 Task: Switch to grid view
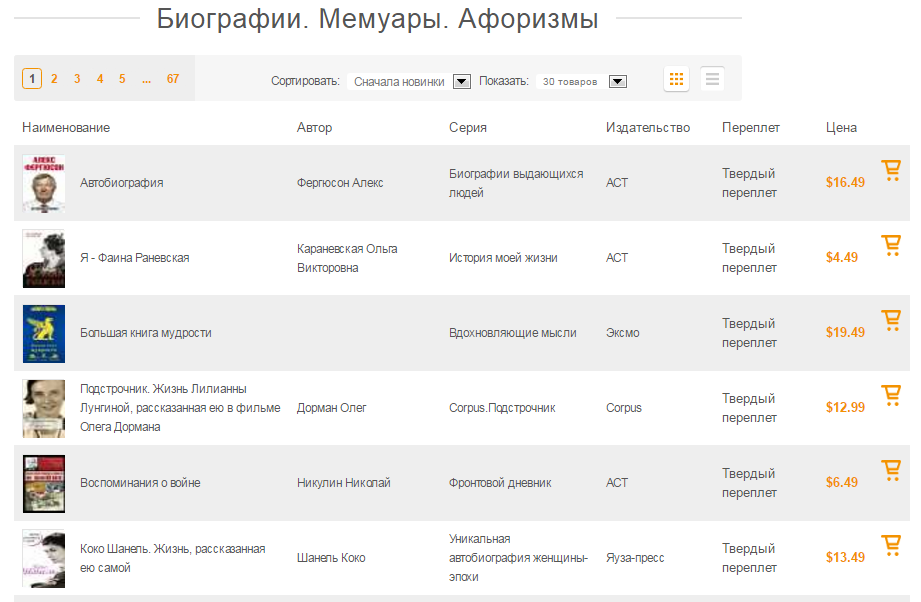(x=676, y=79)
